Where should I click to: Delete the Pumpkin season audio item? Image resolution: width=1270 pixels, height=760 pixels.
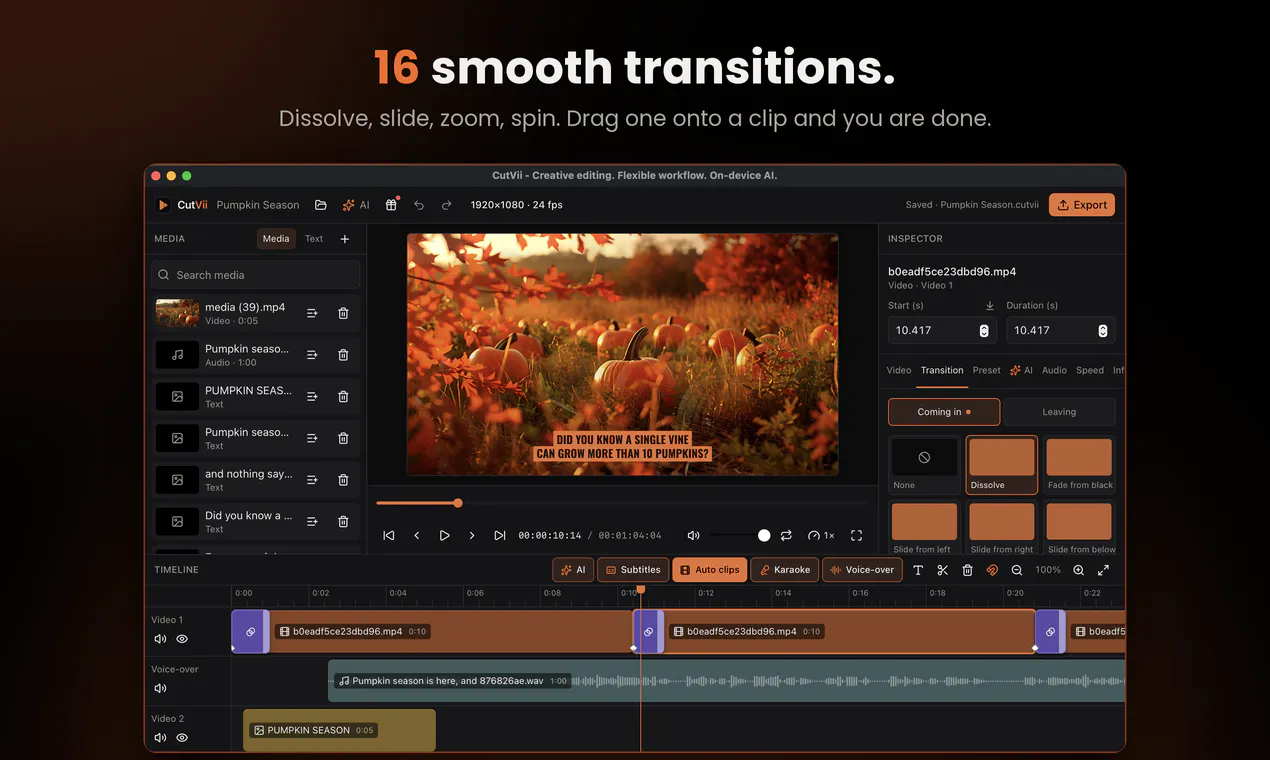tap(343, 355)
